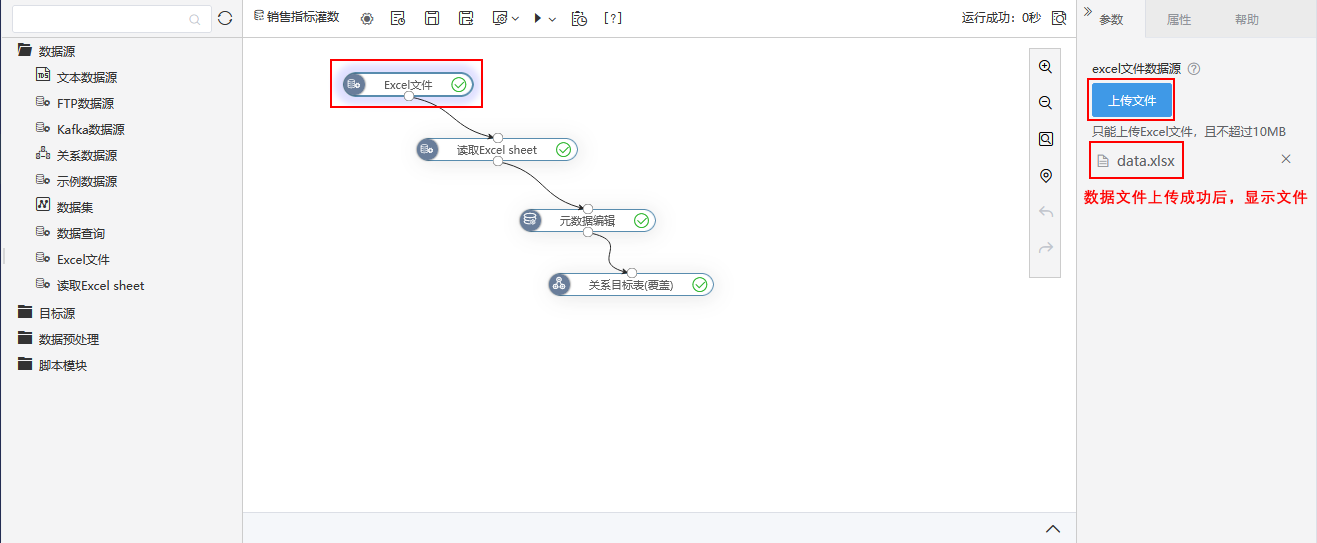Select 关系数据源 in the tree
The height and width of the screenshot is (543, 1317).
tap(87, 155)
